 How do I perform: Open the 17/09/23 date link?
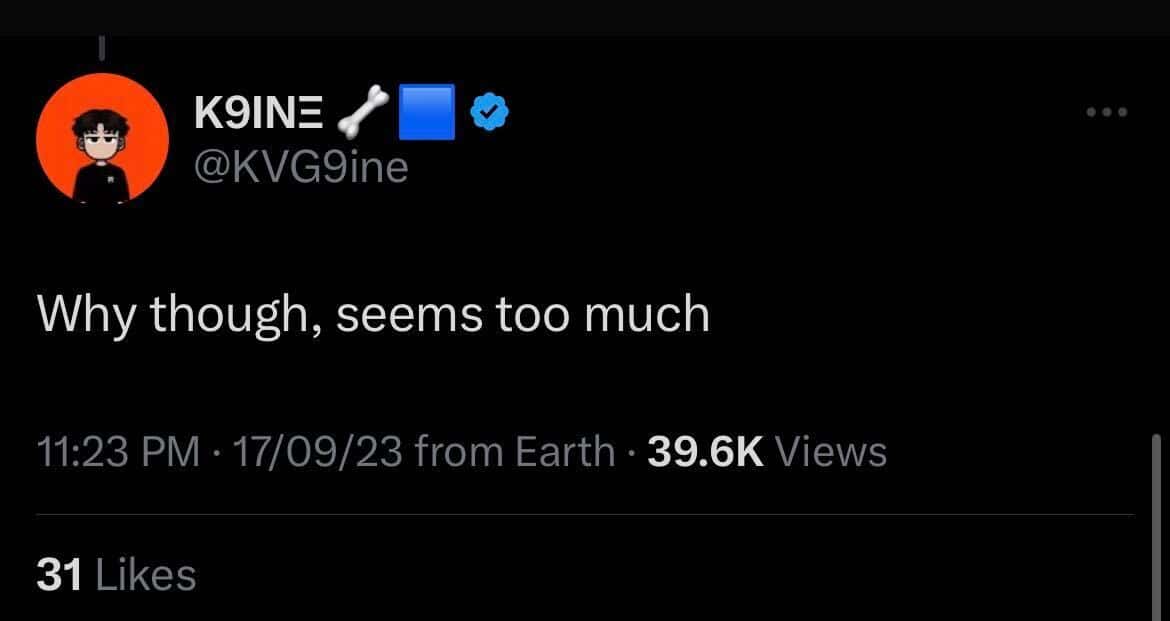click(318, 451)
